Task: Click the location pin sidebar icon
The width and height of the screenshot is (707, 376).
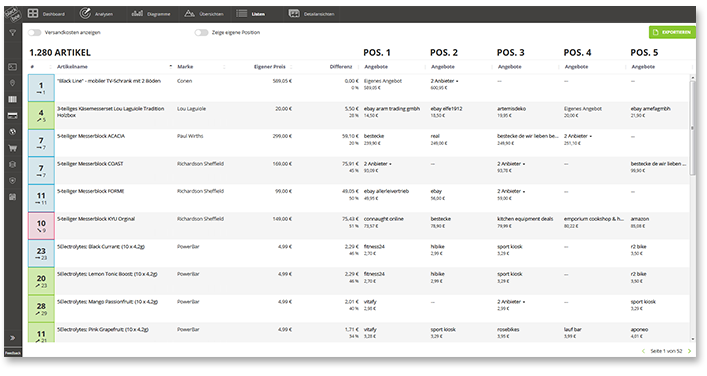Action: click(13, 83)
